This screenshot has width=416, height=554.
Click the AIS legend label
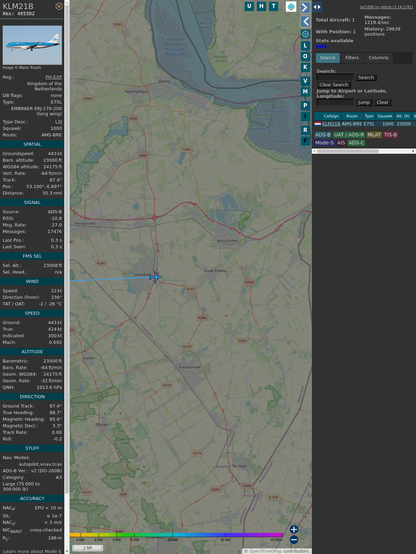tap(341, 143)
